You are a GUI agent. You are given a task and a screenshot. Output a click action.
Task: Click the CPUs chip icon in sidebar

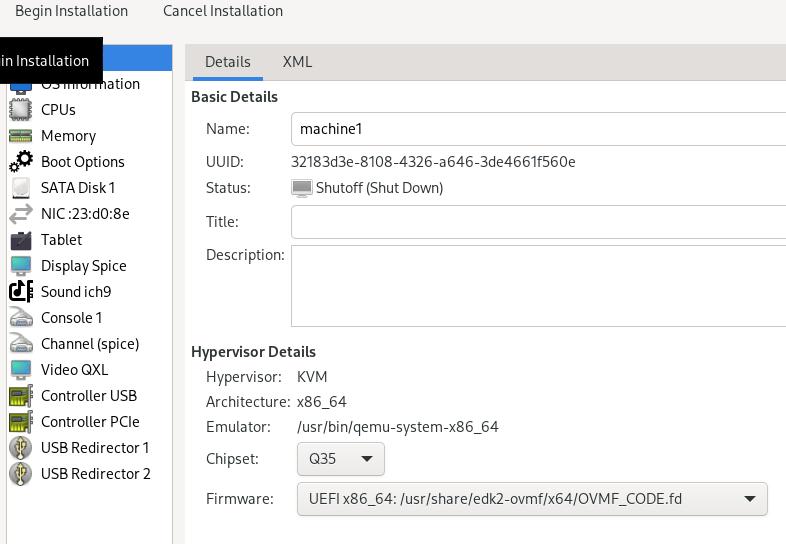tap(20, 110)
